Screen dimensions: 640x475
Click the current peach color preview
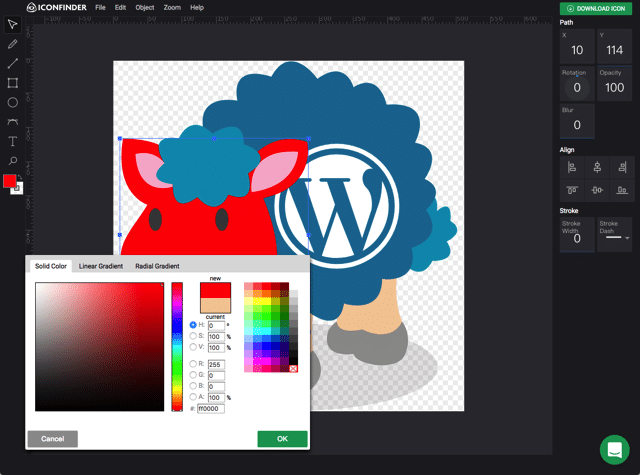[x=215, y=306]
